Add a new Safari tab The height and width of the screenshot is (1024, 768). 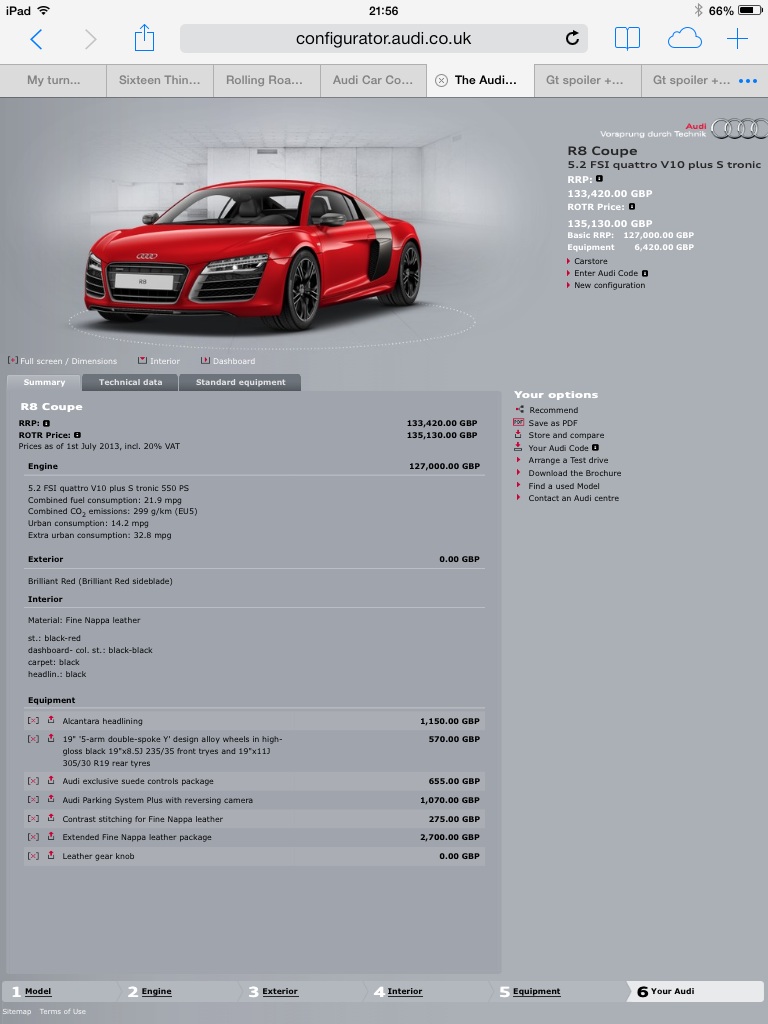pos(737,39)
